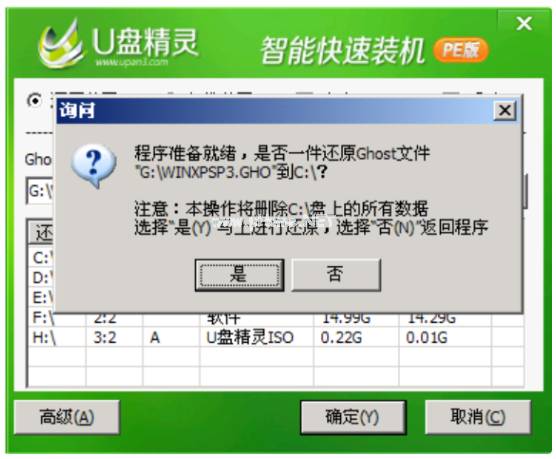Click the Ghost file path field
The width and height of the screenshot is (556, 459).
[40, 191]
